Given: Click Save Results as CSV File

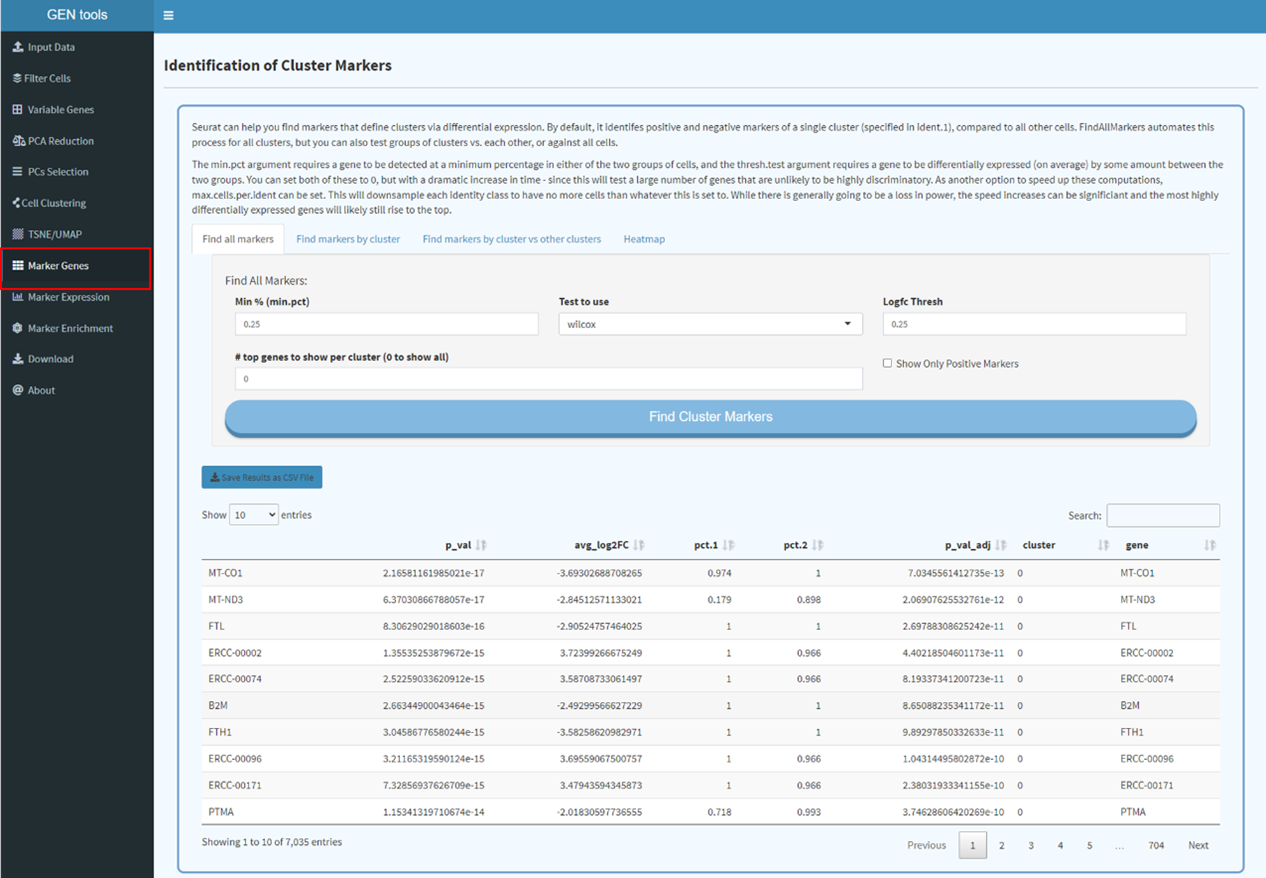Looking at the screenshot, I should pyautogui.click(x=262, y=477).
